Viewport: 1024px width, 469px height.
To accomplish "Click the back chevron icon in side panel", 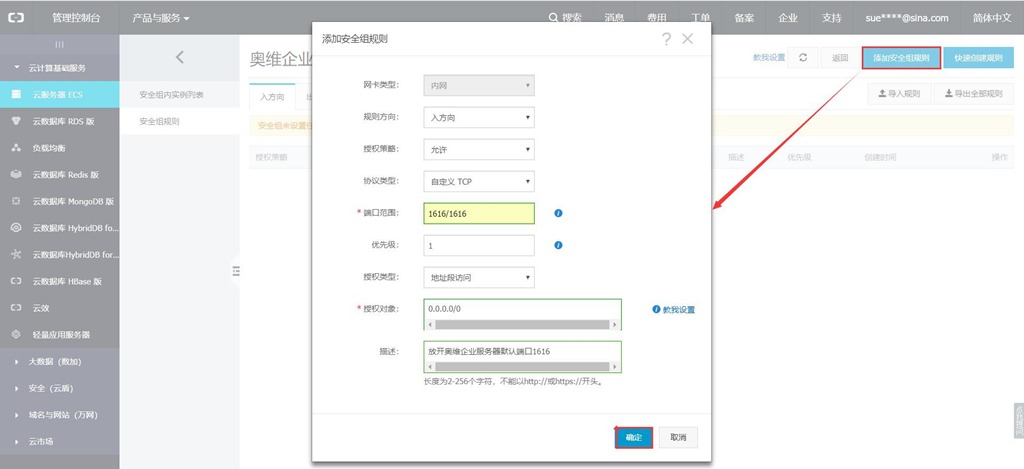I will point(180,58).
